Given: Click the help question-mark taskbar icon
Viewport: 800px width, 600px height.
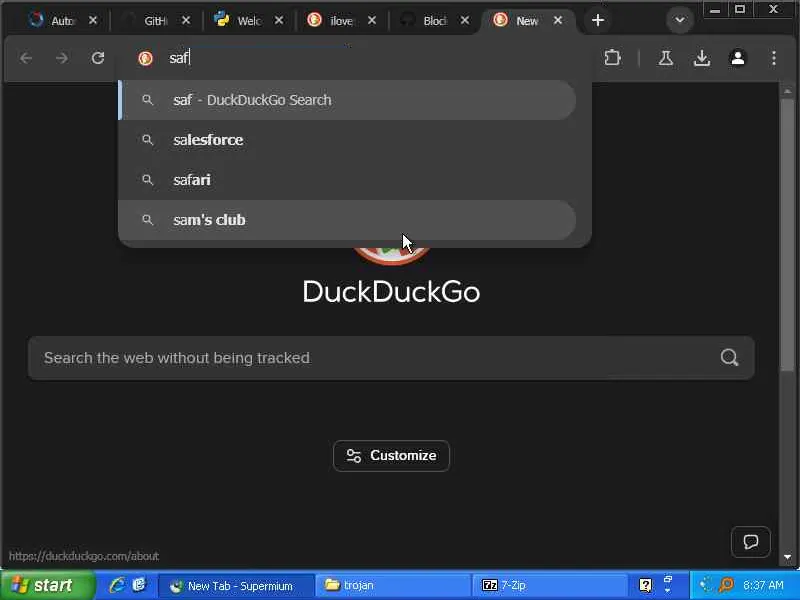Looking at the screenshot, I should click(x=645, y=585).
